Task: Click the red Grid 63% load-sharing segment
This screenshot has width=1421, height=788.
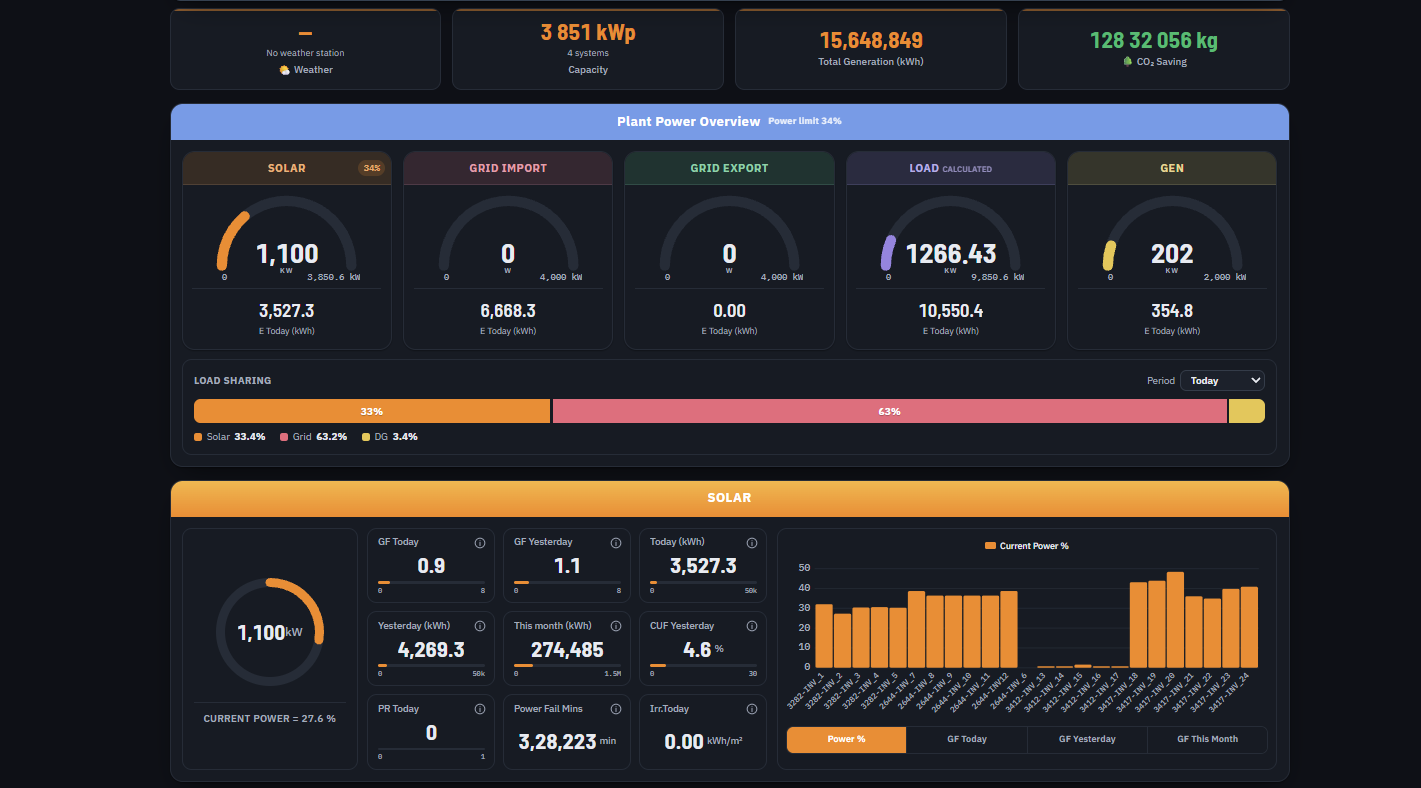Action: (x=890, y=411)
